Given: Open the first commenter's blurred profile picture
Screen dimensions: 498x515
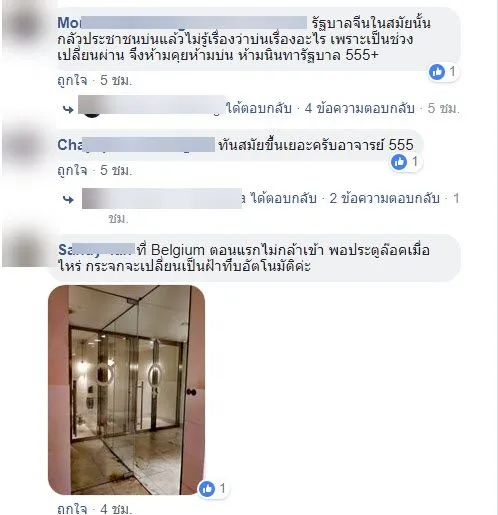Looking at the screenshot, I should click(x=26, y=27).
